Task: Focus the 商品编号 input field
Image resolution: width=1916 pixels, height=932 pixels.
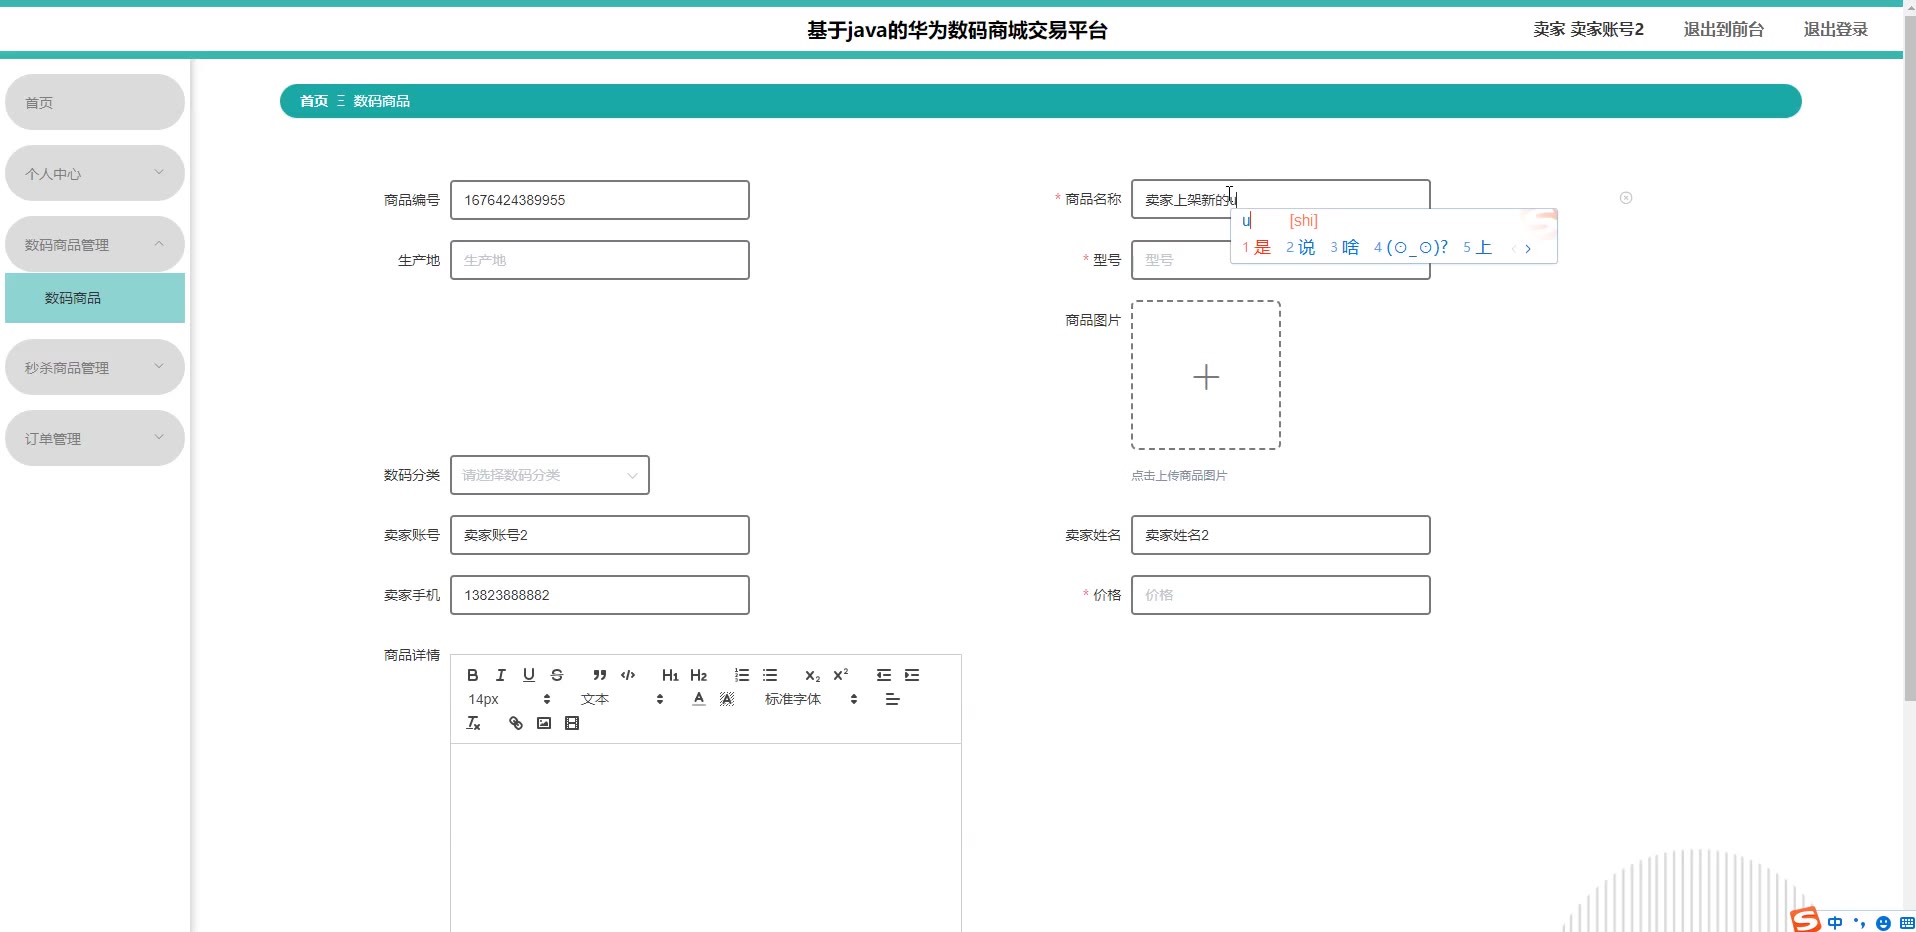Action: tap(600, 200)
